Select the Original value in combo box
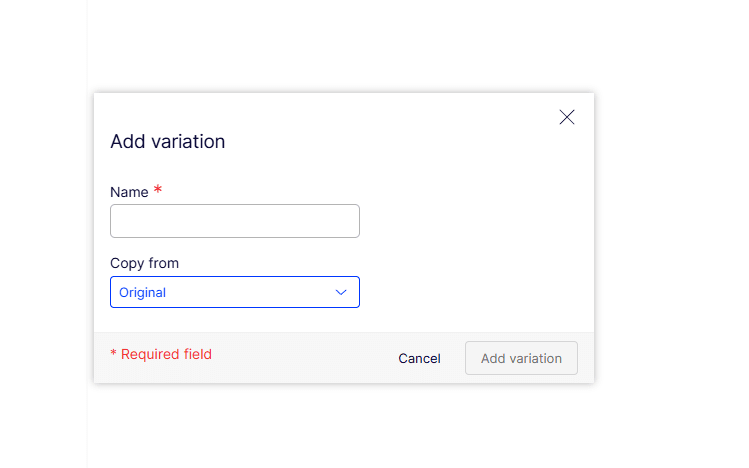Screen dimensions: 749x468 (x=143, y=292)
